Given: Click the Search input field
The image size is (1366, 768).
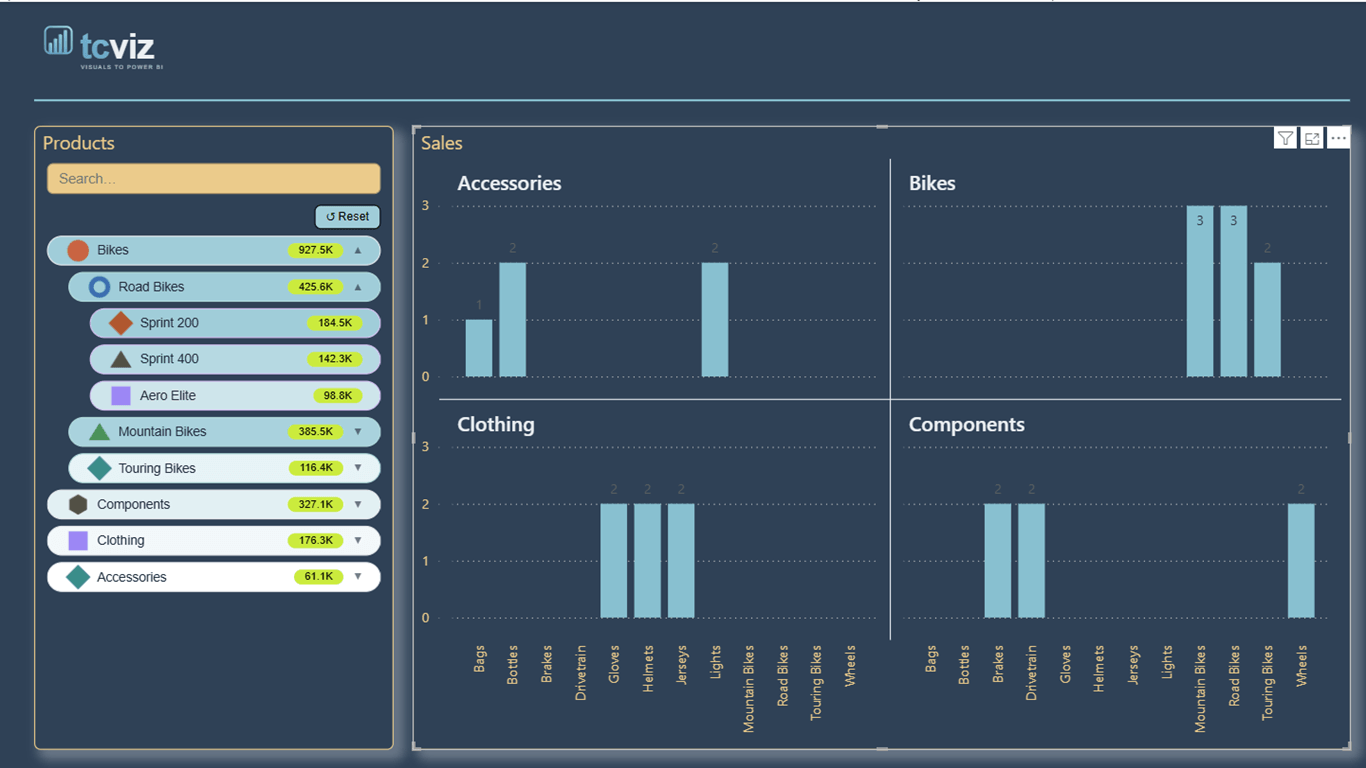Looking at the screenshot, I should pos(214,179).
